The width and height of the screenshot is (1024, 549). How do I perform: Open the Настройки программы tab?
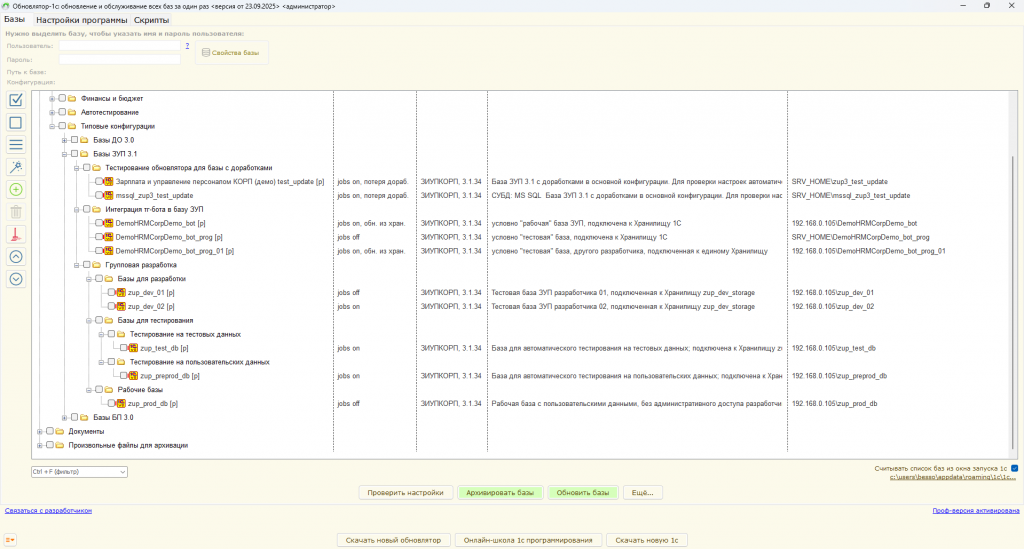pos(82,20)
